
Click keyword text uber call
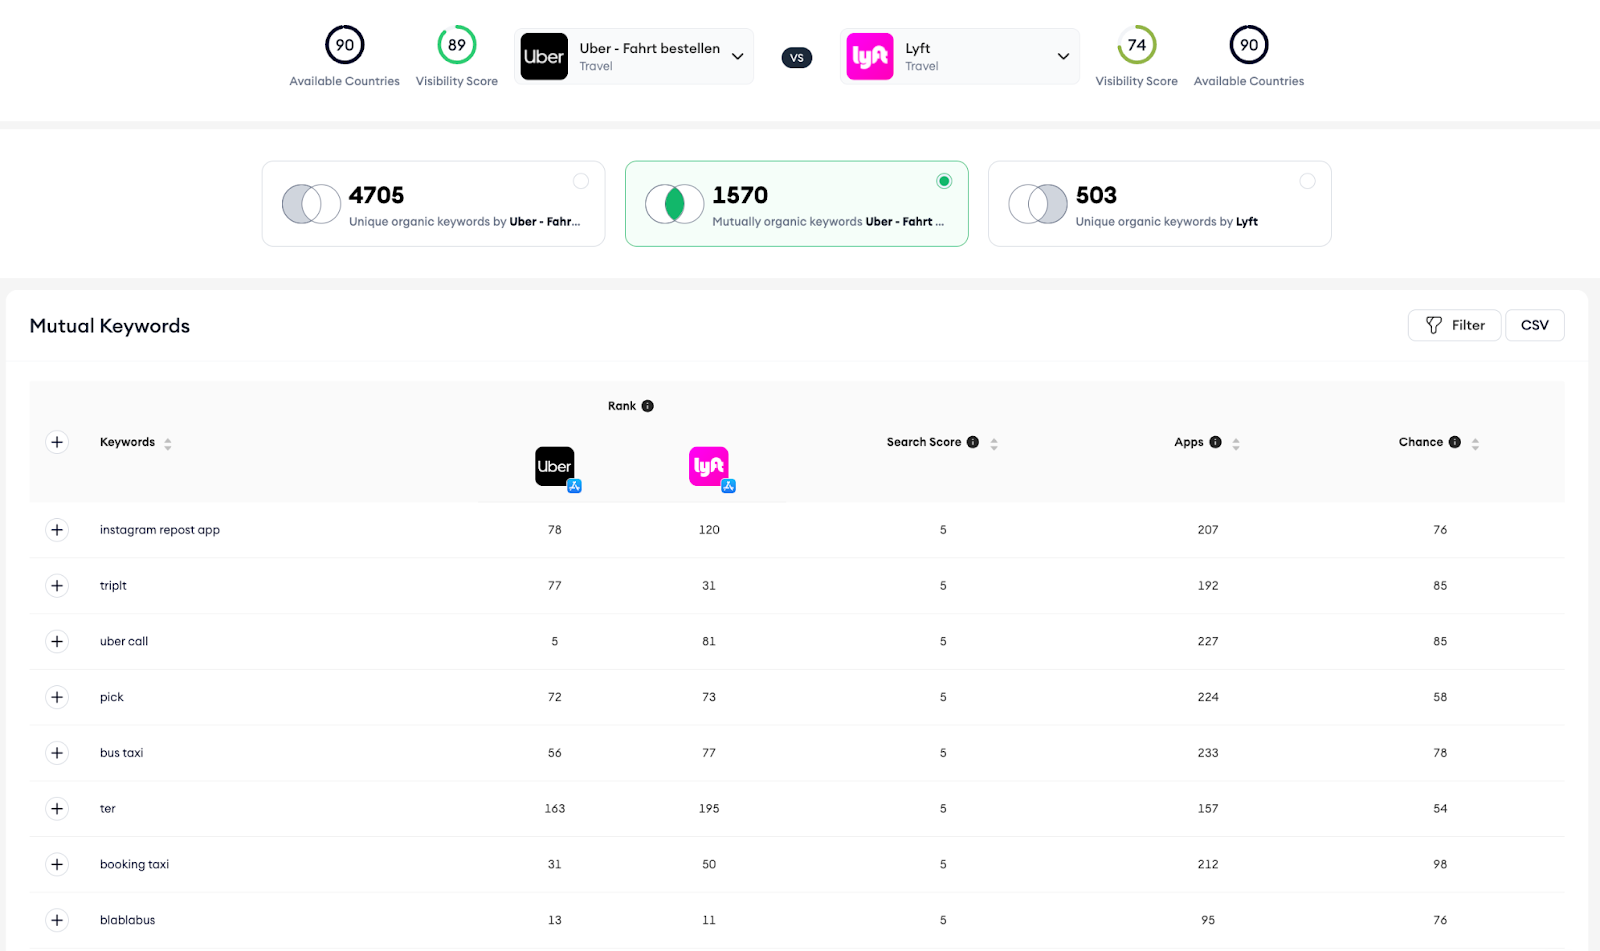pos(124,641)
